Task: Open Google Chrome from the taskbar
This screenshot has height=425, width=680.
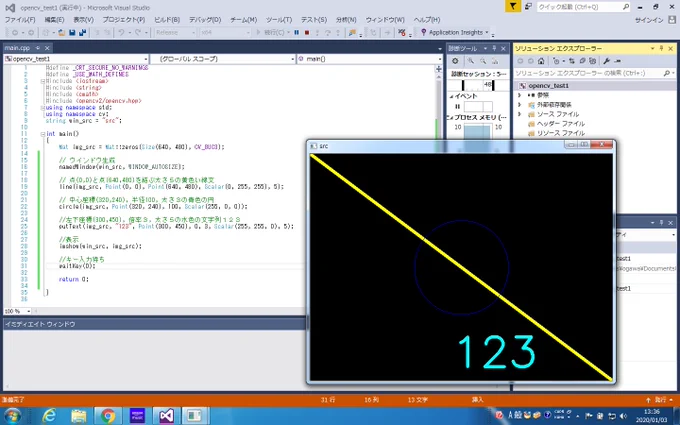Action: click(x=108, y=416)
